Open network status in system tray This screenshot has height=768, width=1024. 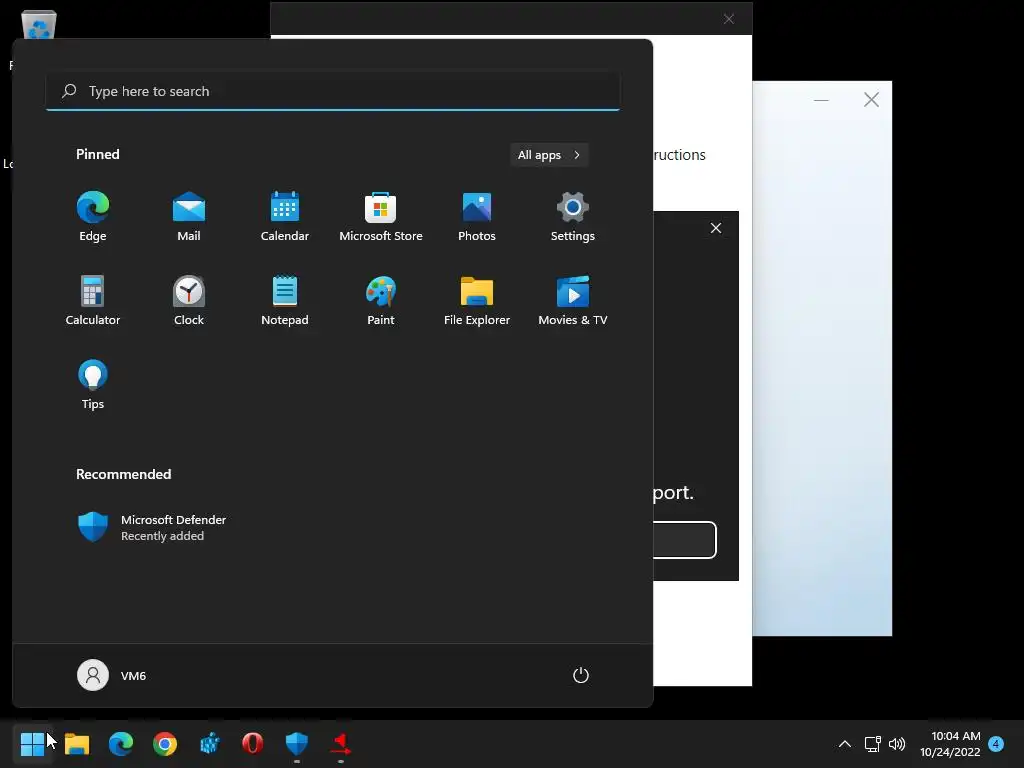[872, 744]
